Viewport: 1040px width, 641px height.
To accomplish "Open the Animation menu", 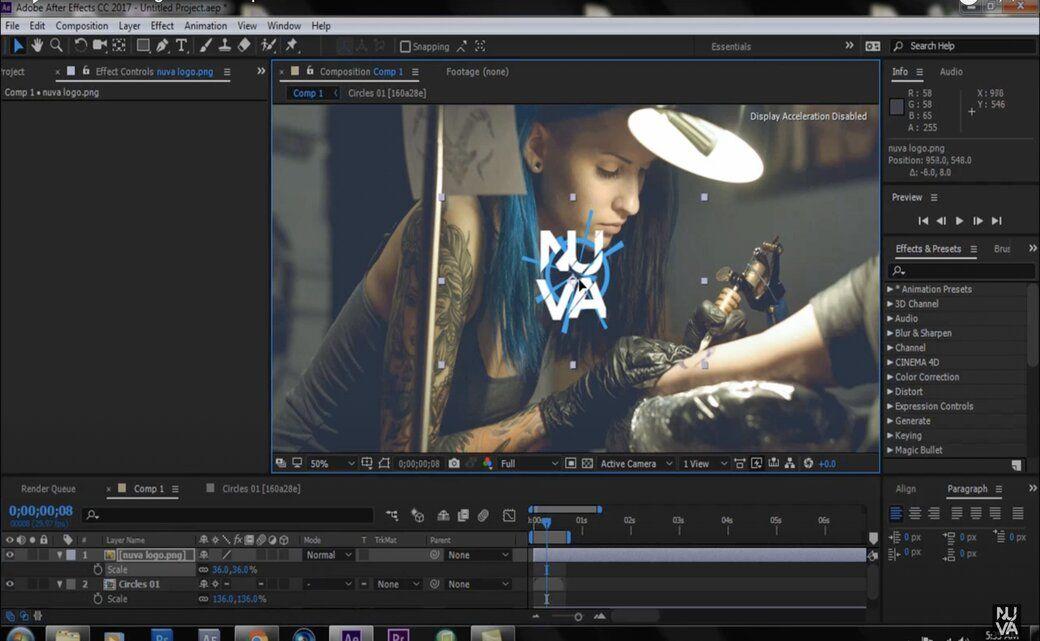I will (206, 26).
